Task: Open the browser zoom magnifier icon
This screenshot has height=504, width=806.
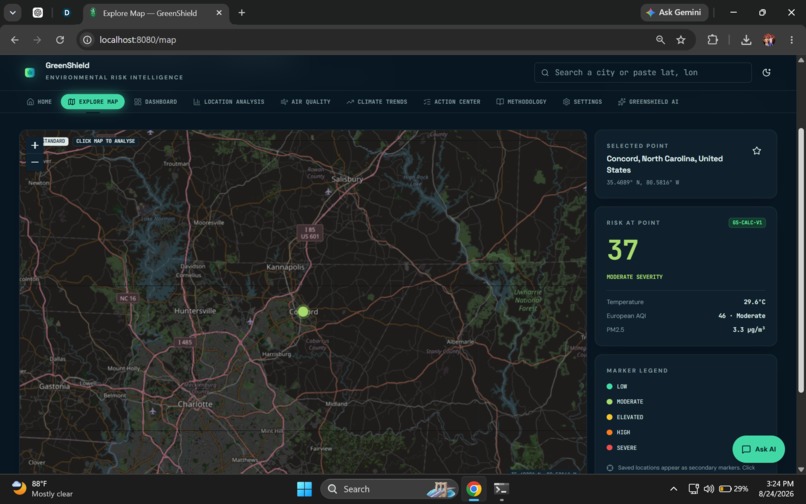Action: click(x=660, y=40)
